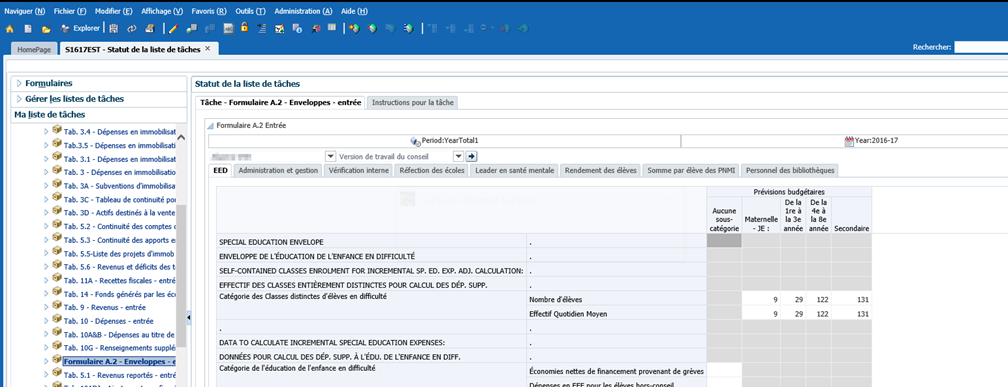Open the Outils menu
1008x387 pixels.
pyautogui.click(x=250, y=11)
